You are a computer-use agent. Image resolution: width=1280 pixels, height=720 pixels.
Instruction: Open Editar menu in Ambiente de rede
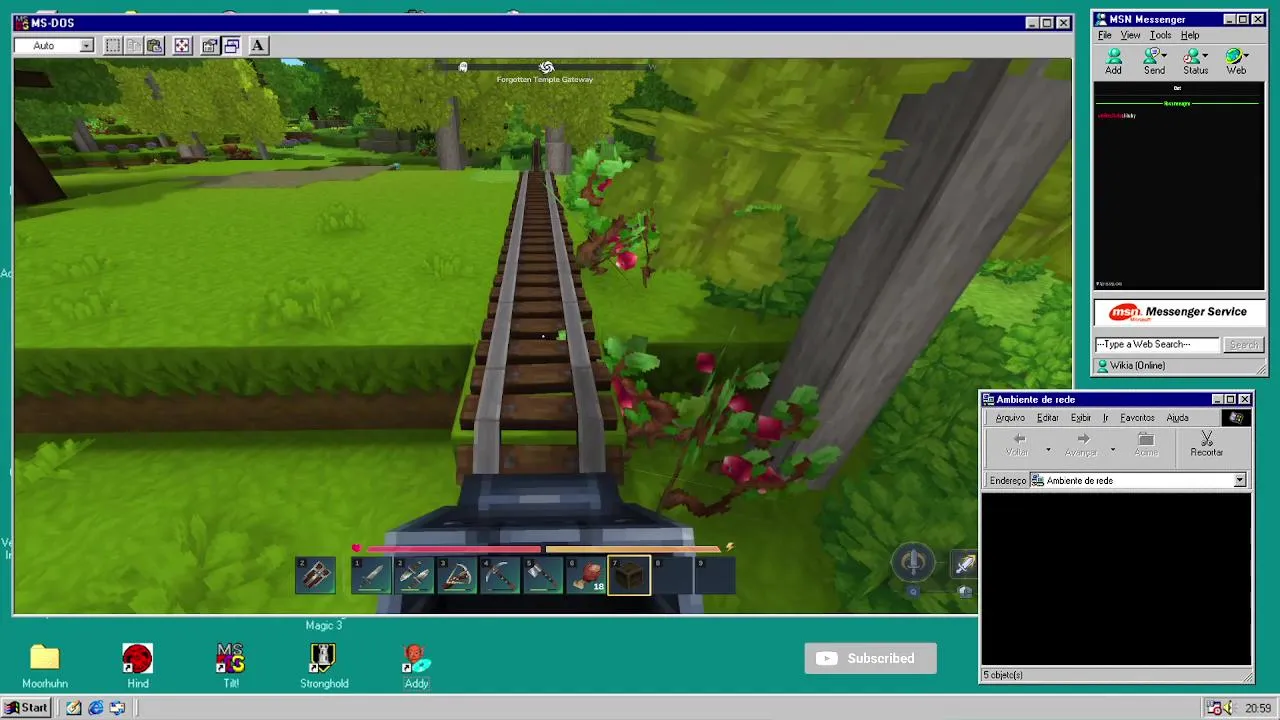click(1047, 418)
